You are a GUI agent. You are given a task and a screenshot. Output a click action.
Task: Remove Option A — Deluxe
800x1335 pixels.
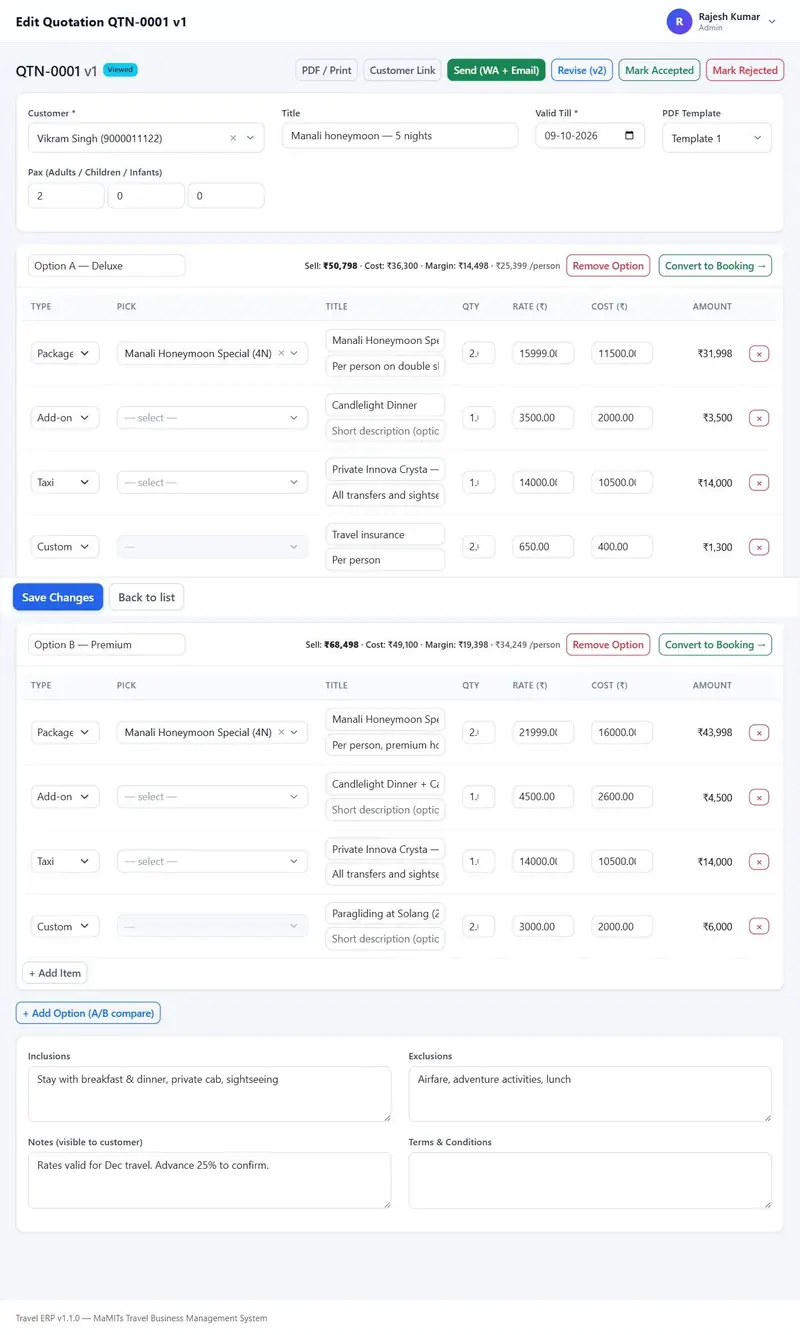pos(608,266)
